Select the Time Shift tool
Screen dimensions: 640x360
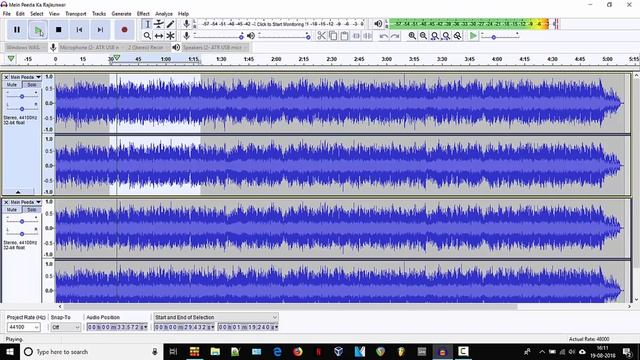[159, 36]
